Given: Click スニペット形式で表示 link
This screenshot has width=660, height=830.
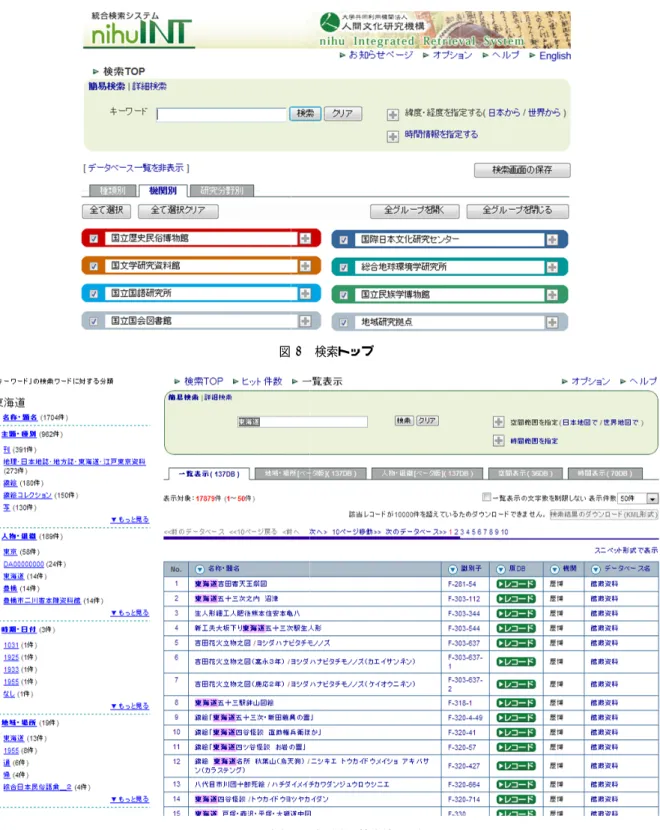Looking at the screenshot, I should [x=626, y=551].
